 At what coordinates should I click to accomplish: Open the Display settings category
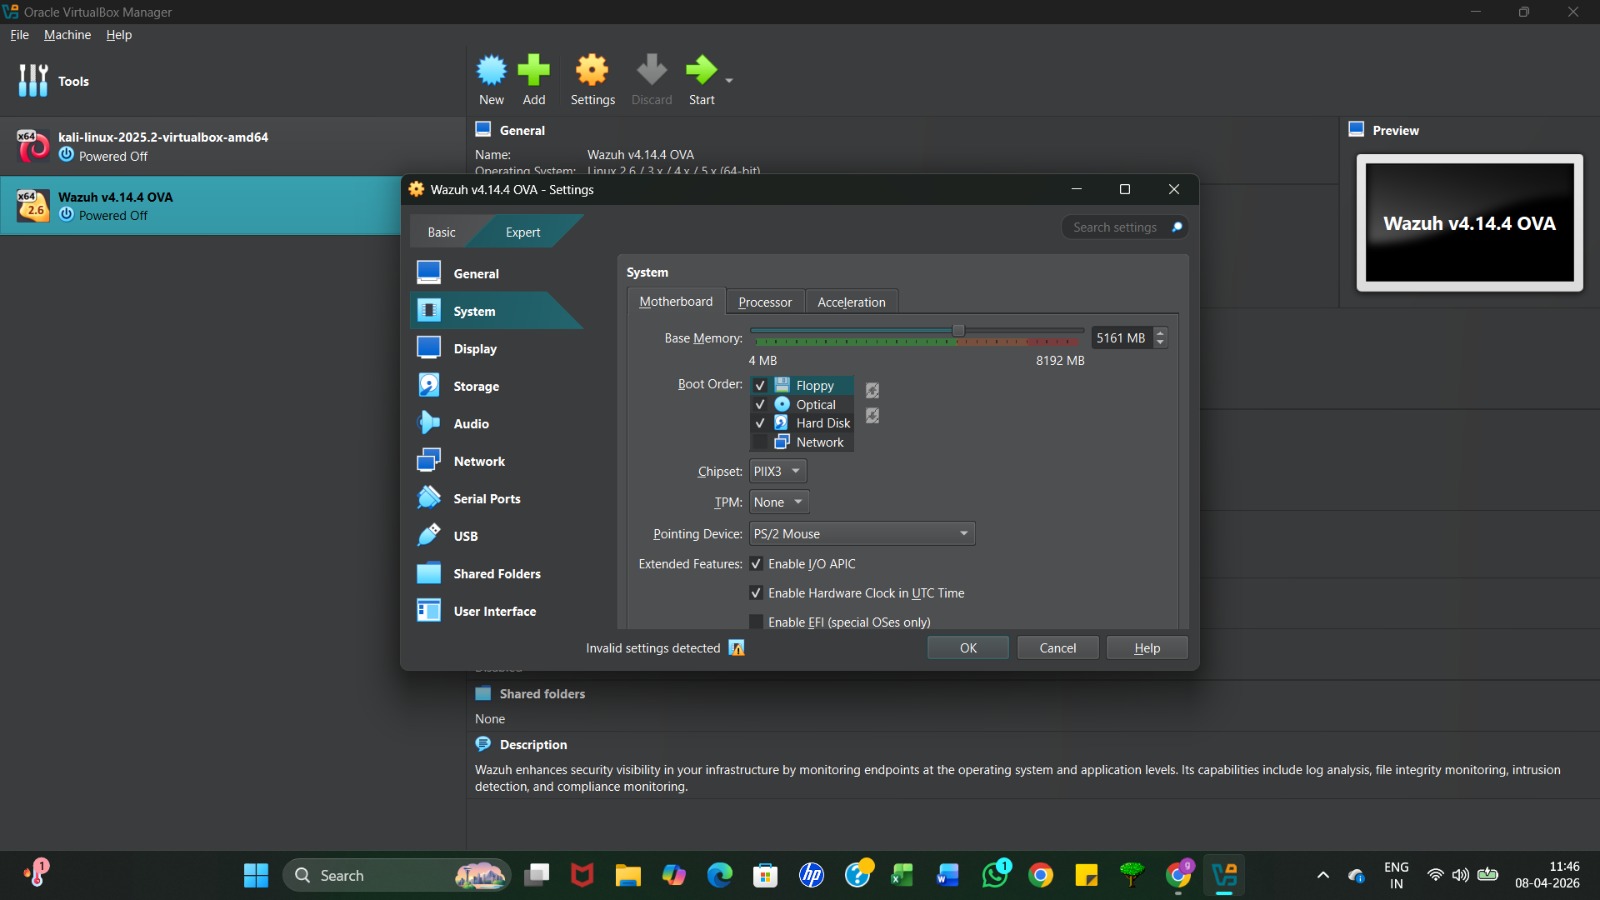click(x=496, y=348)
